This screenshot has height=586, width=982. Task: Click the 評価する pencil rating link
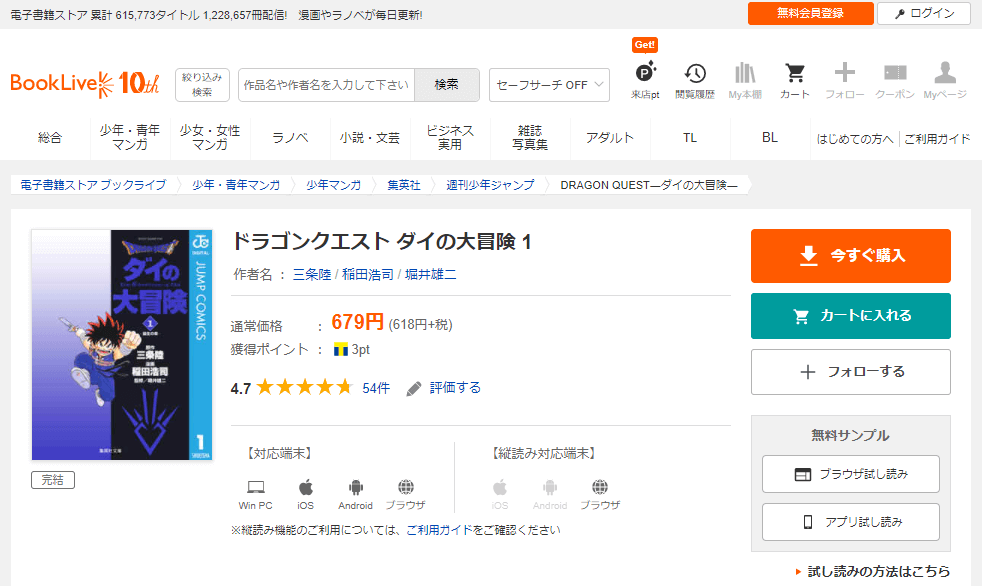(444, 388)
